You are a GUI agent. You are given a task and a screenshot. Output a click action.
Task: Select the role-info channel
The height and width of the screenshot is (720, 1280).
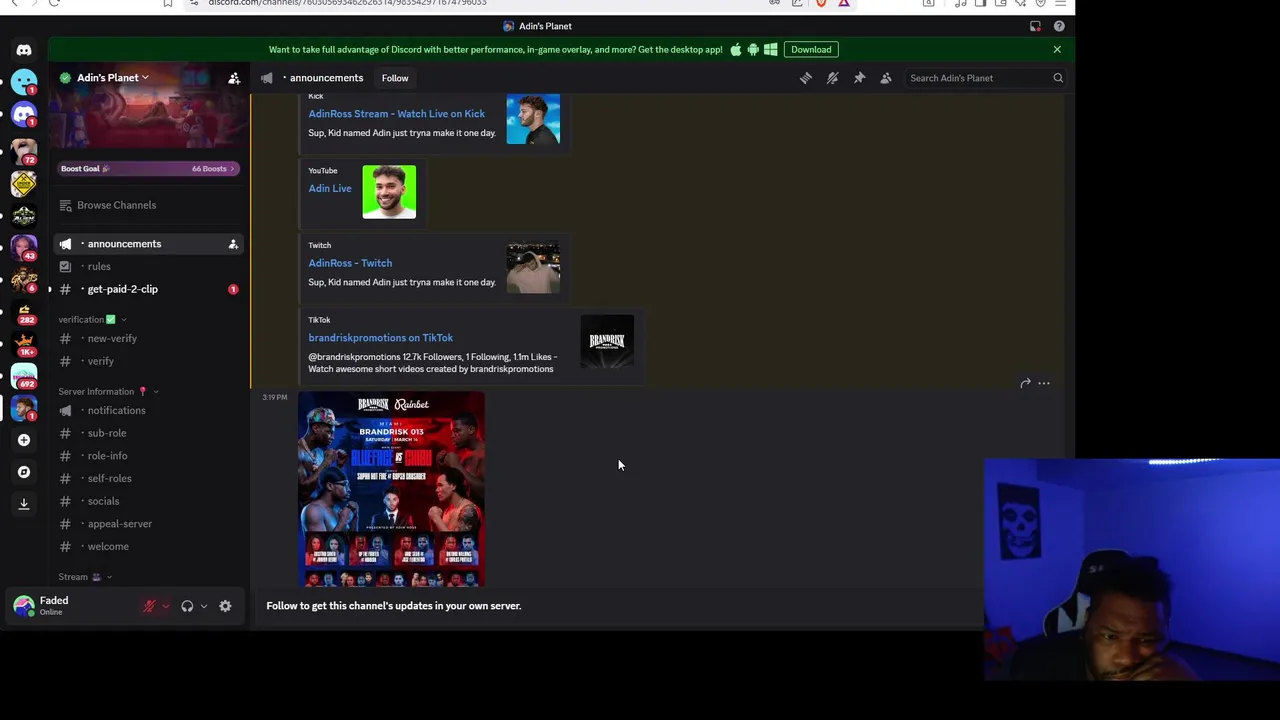click(148, 456)
